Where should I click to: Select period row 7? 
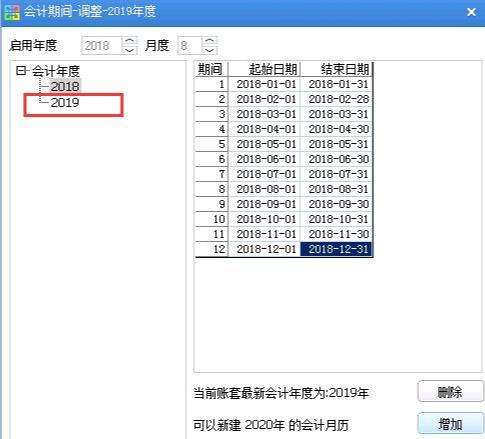coord(211,174)
